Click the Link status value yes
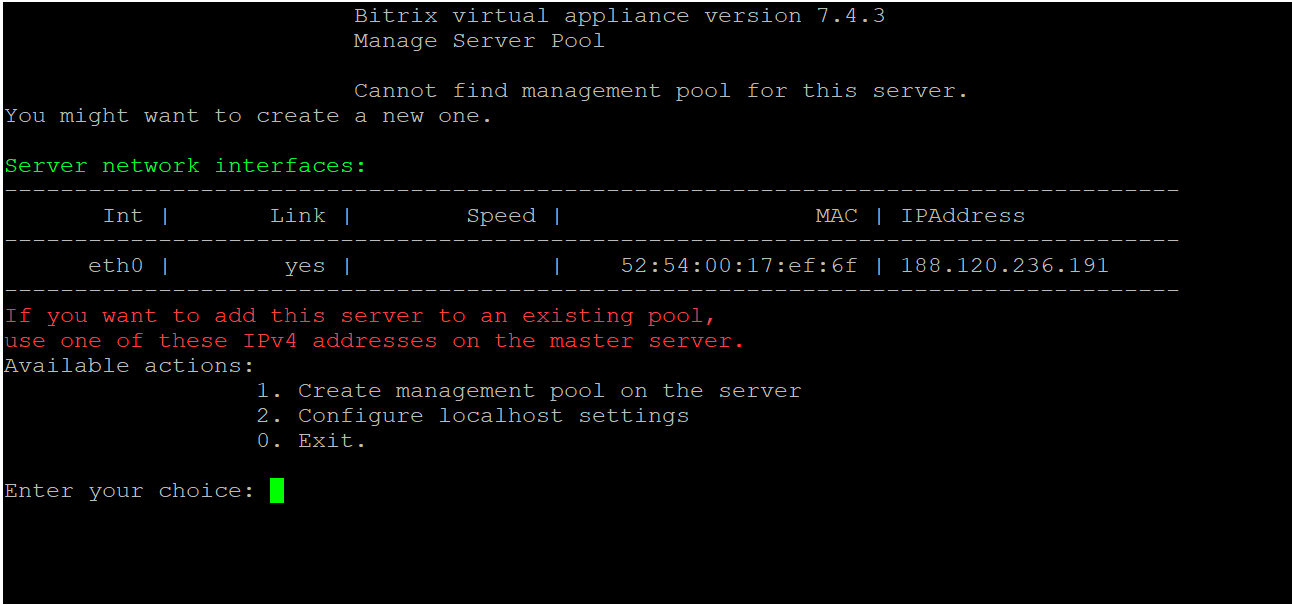The height and width of the screenshot is (605, 1292). [305, 266]
